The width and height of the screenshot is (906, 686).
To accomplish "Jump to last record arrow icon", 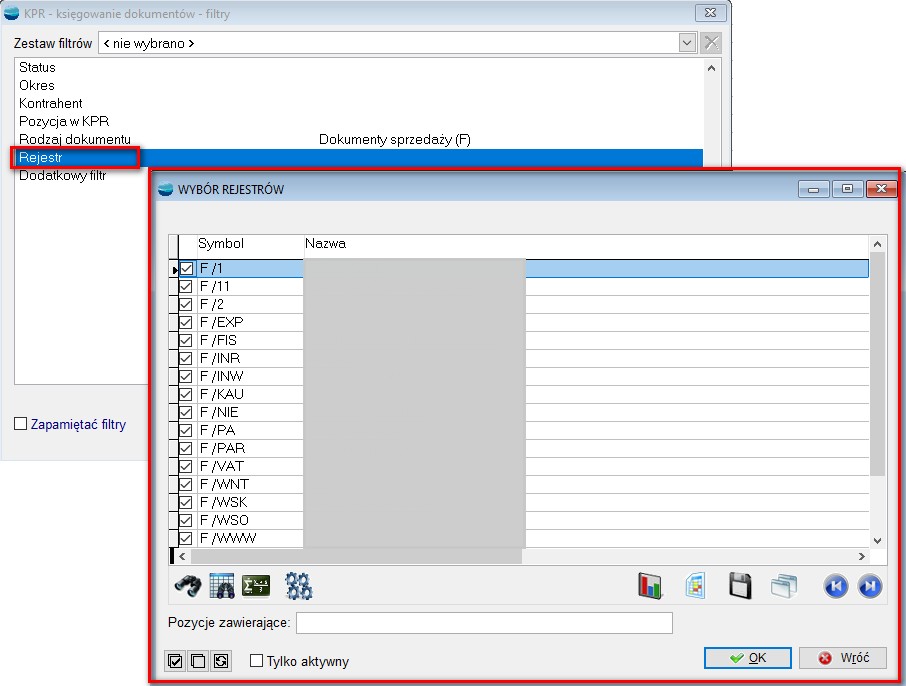I will [870, 586].
